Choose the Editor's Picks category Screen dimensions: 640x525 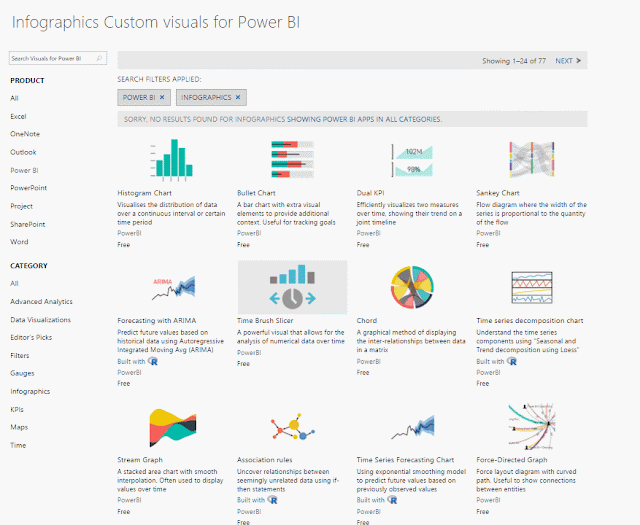coord(31,337)
